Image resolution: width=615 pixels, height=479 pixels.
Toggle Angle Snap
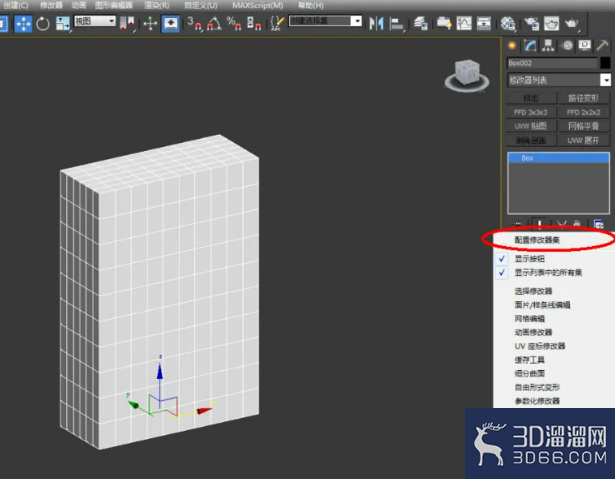214,24
